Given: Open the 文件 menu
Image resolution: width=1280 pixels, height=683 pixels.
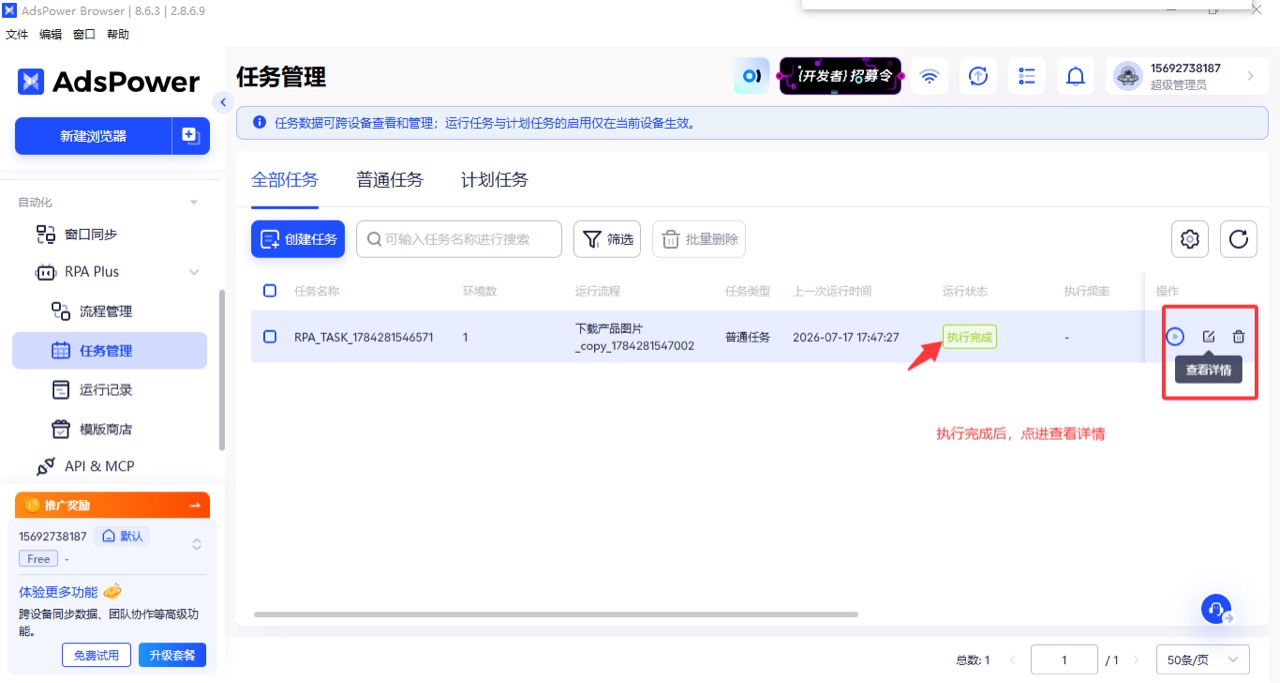Looking at the screenshot, I should tap(17, 34).
